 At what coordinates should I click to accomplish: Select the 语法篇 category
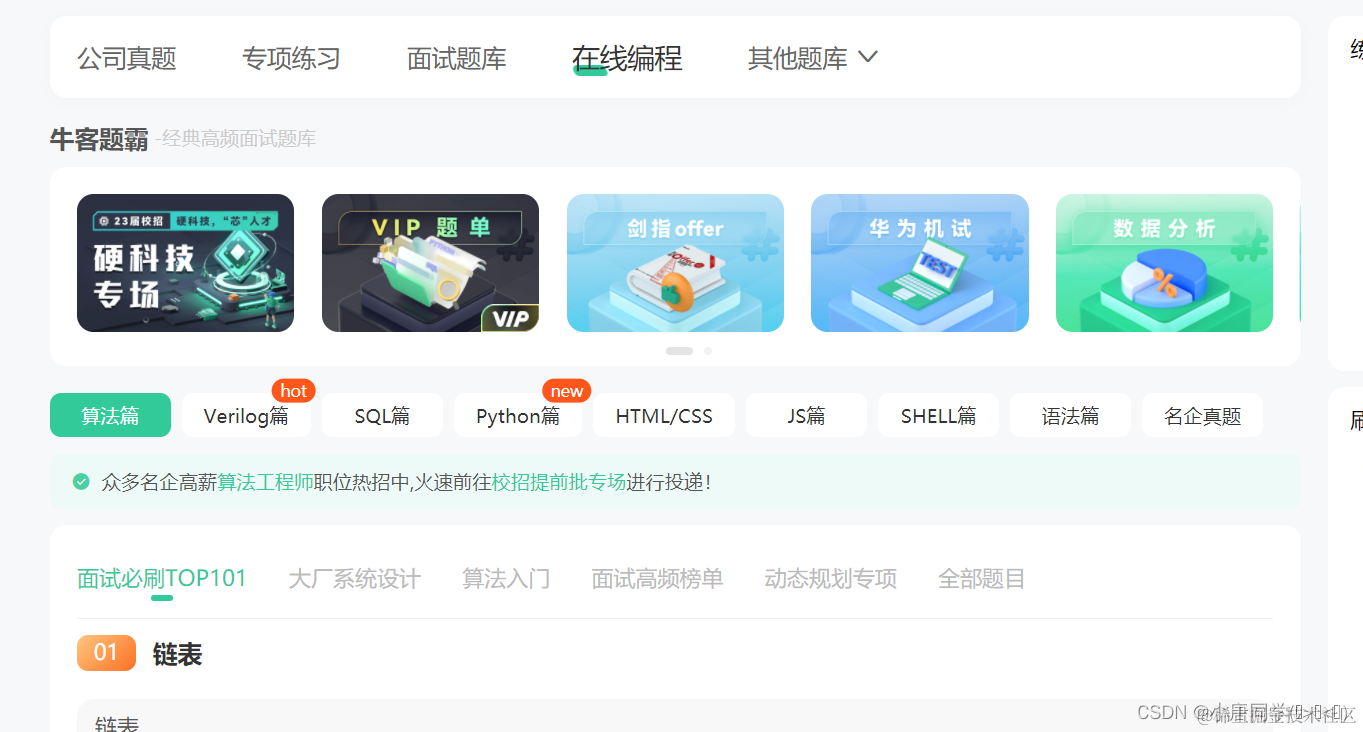pyautogui.click(x=1070, y=415)
